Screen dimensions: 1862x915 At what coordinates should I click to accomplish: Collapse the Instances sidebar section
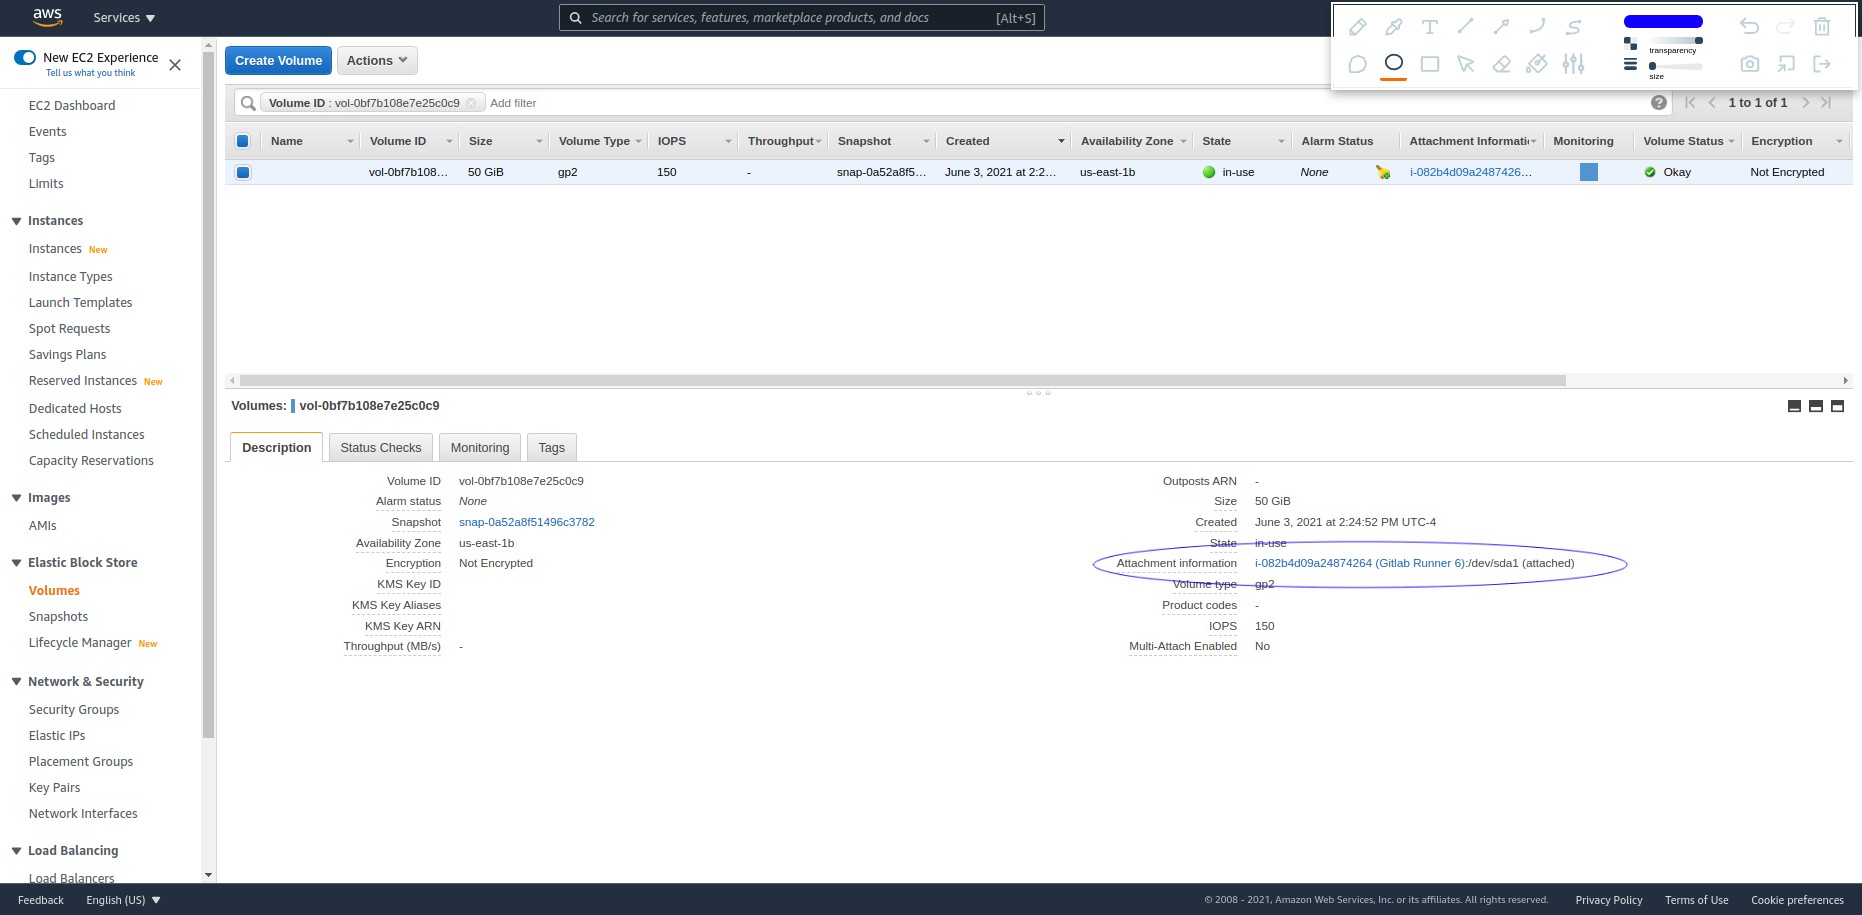tap(16, 221)
